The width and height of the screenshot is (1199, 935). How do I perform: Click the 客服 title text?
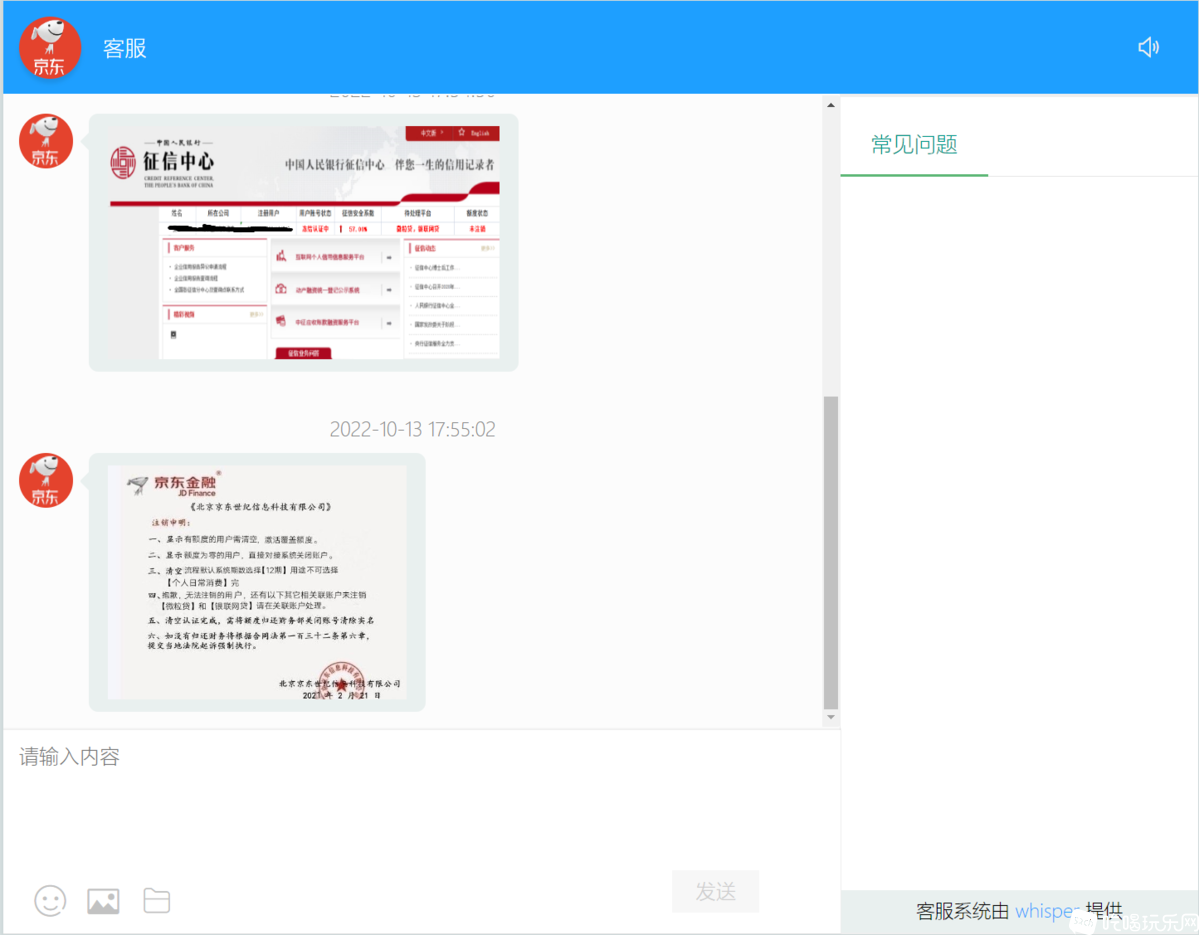click(x=125, y=48)
